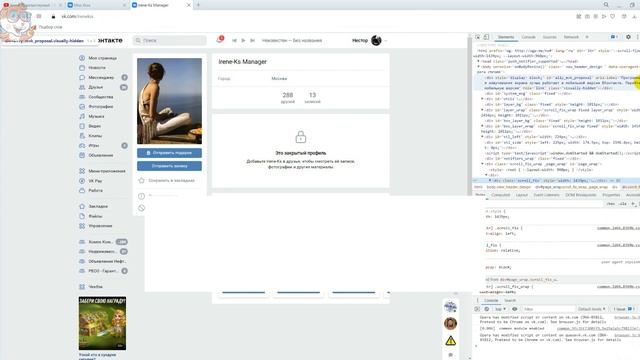The image size is (640, 360).
Task: Click Сохранить в закладках star link
Action: coord(167,180)
